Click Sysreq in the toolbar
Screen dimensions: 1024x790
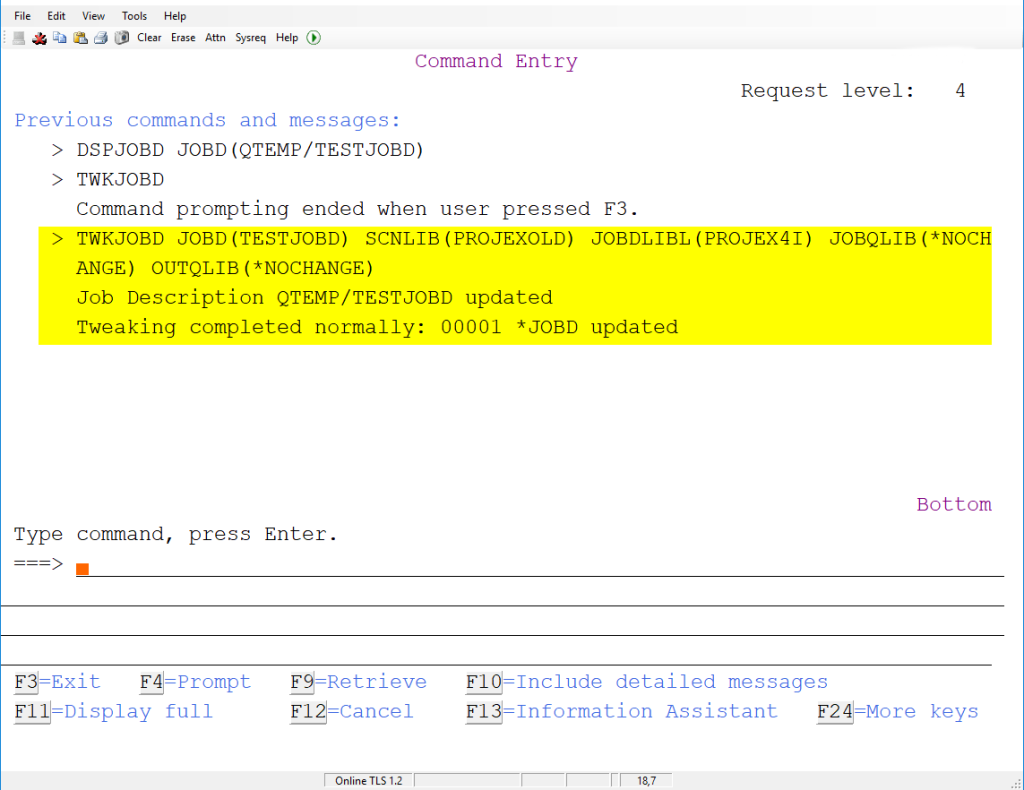(250, 38)
